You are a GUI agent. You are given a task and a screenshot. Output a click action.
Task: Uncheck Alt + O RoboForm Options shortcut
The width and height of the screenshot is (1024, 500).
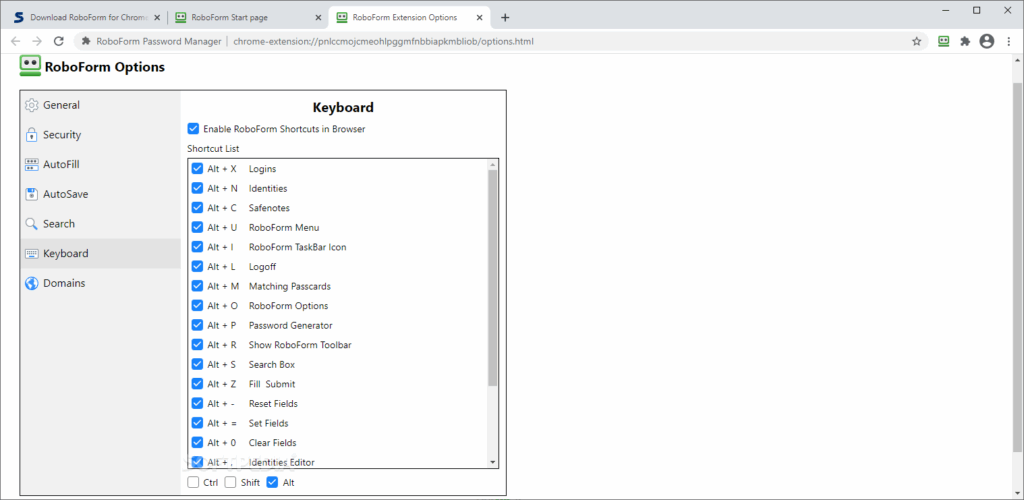click(197, 305)
